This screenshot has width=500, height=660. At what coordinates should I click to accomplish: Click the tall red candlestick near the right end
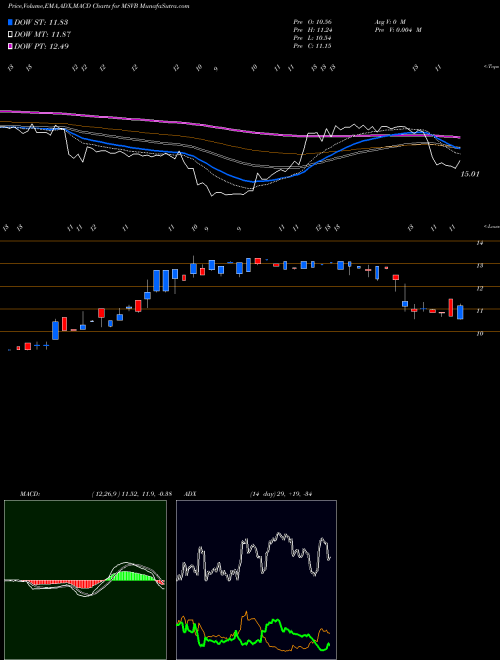tap(451, 308)
